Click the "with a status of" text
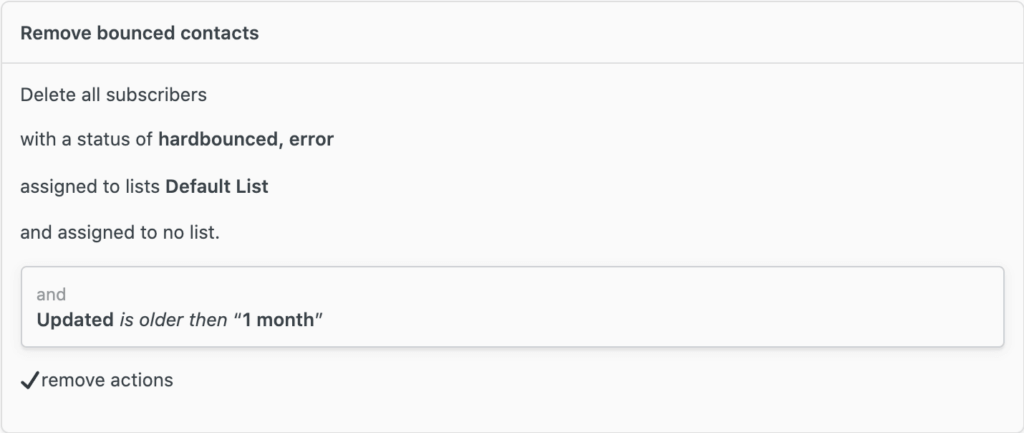1024x433 pixels. (x=87, y=140)
